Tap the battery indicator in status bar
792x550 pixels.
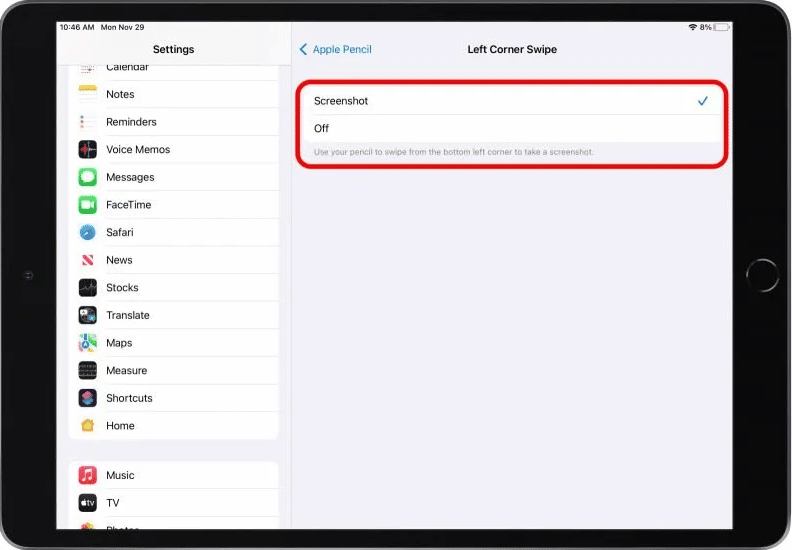718,28
